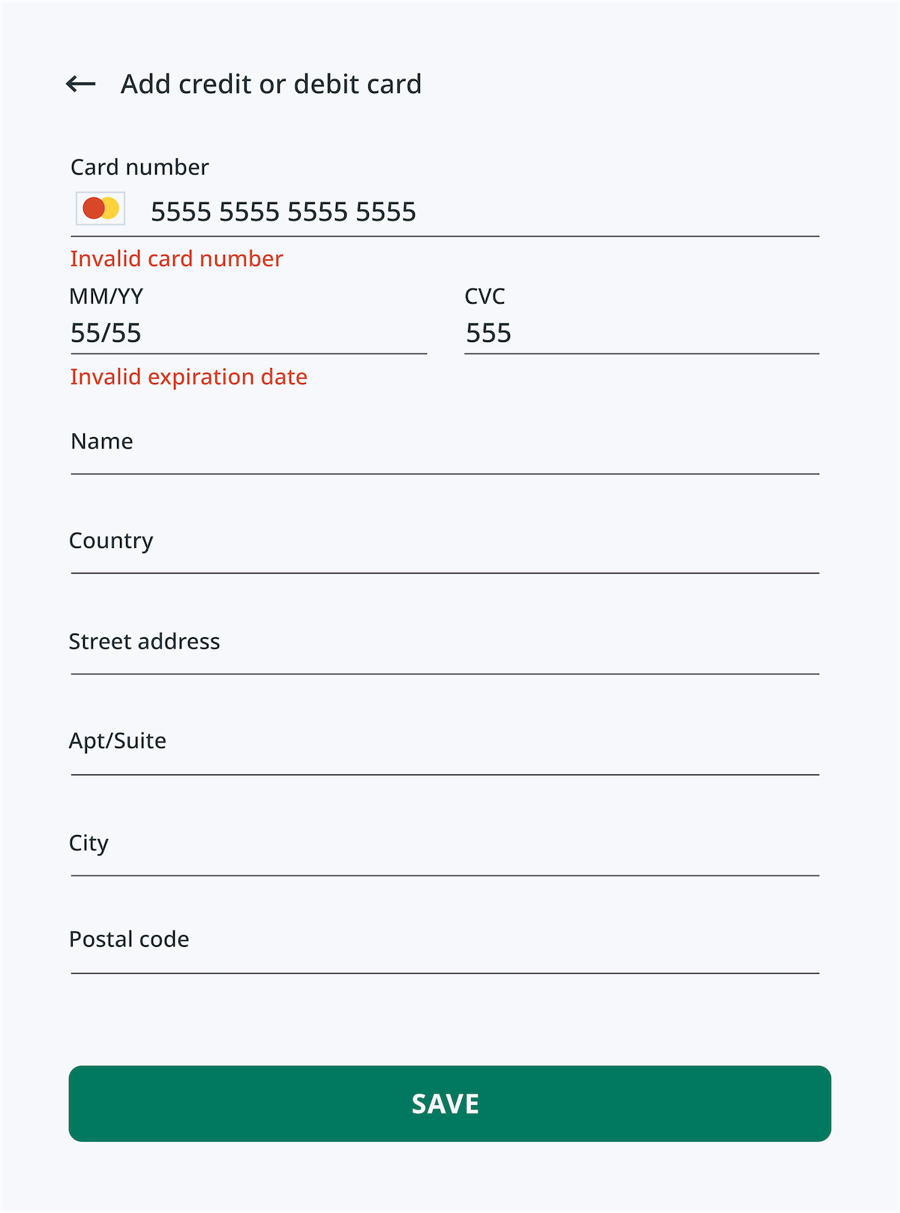The width and height of the screenshot is (900, 1213).
Task: Click the "Invalid card number" error message
Action: point(177,259)
